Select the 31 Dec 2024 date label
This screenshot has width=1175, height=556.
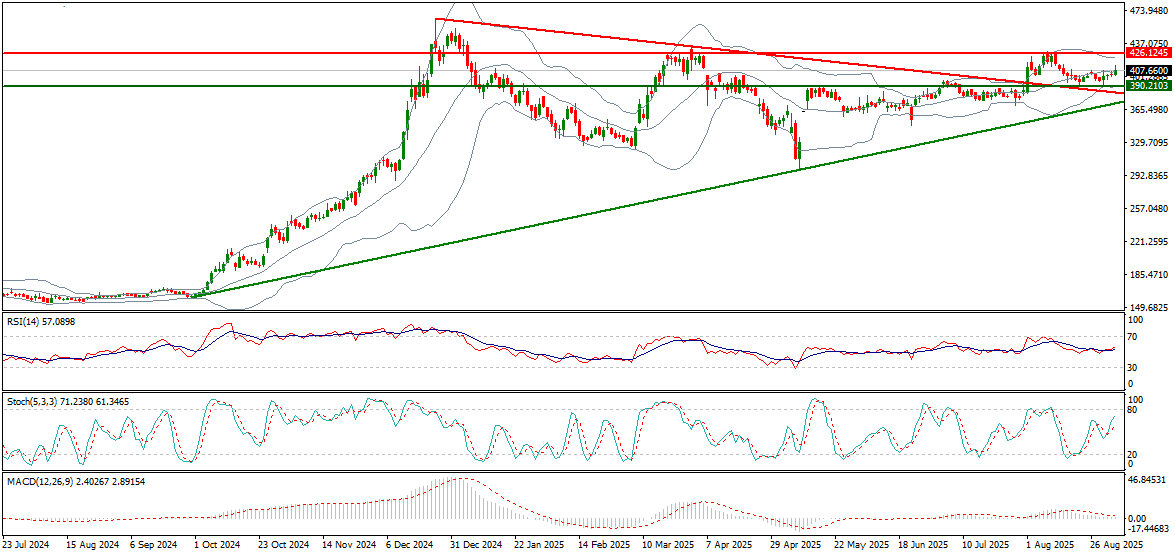(x=473, y=546)
